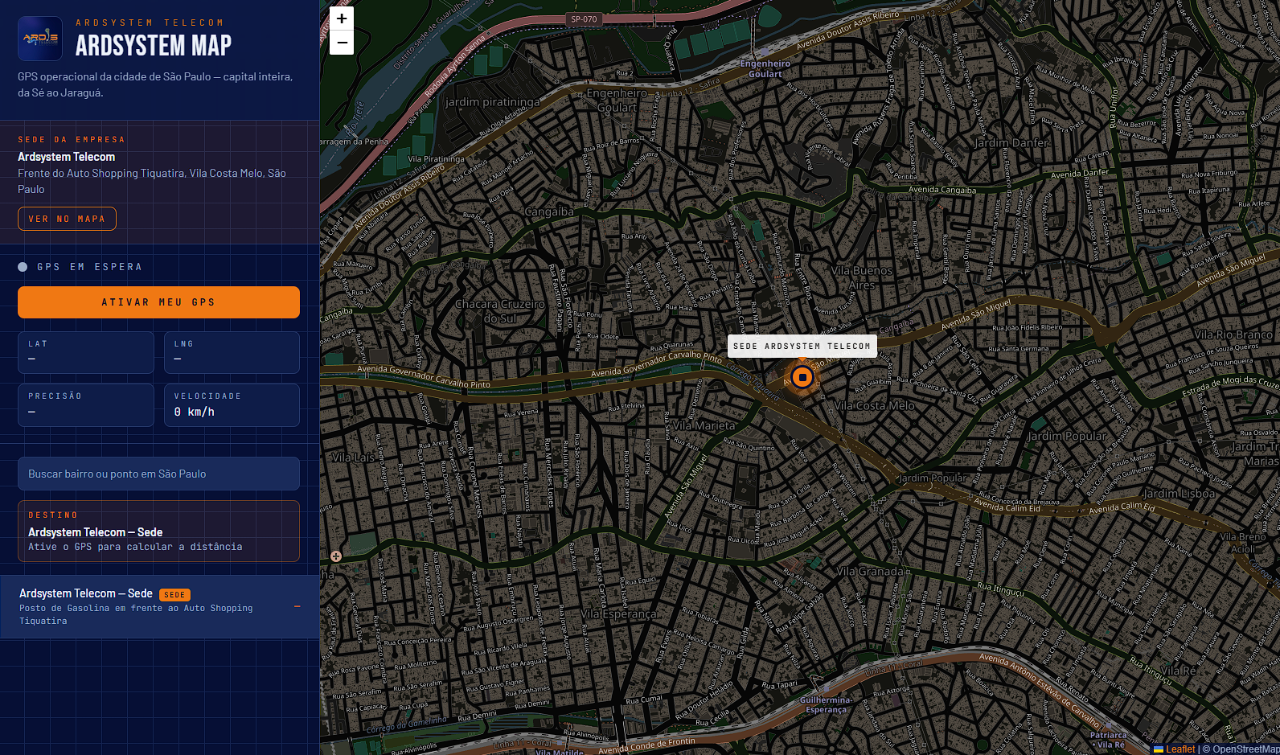Select the Ardsystem Telecom — Sede list entry
The image size is (1280, 755).
pyautogui.click(x=160, y=607)
